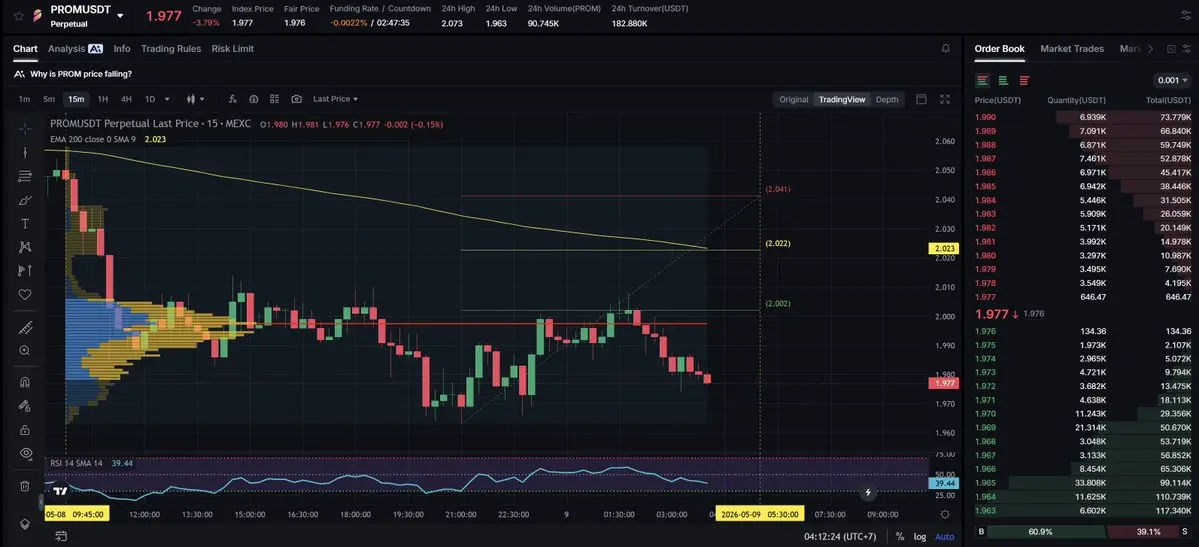Screen dimensions: 1199x547
Task: Click the ask price 1.990 row
Action: click(1082, 117)
